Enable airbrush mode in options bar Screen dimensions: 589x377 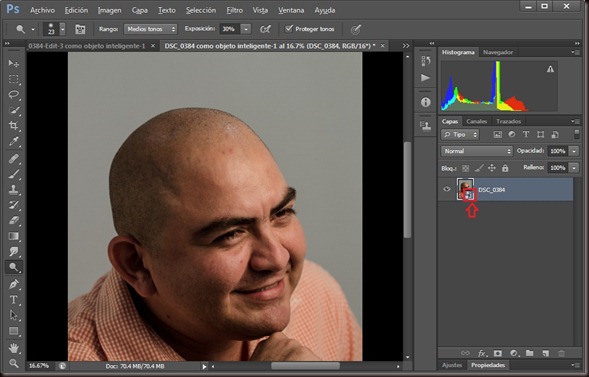[x=266, y=29]
